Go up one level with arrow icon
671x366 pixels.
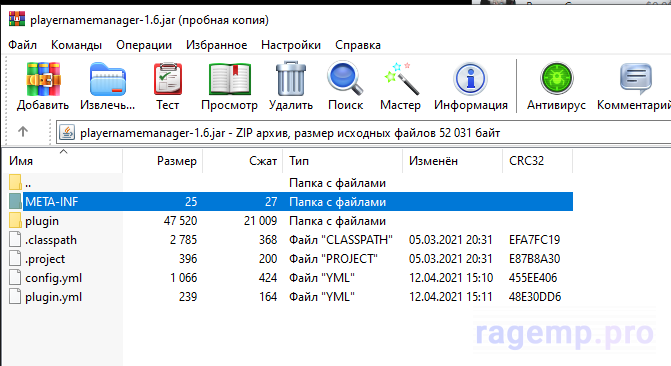[x=23, y=131]
